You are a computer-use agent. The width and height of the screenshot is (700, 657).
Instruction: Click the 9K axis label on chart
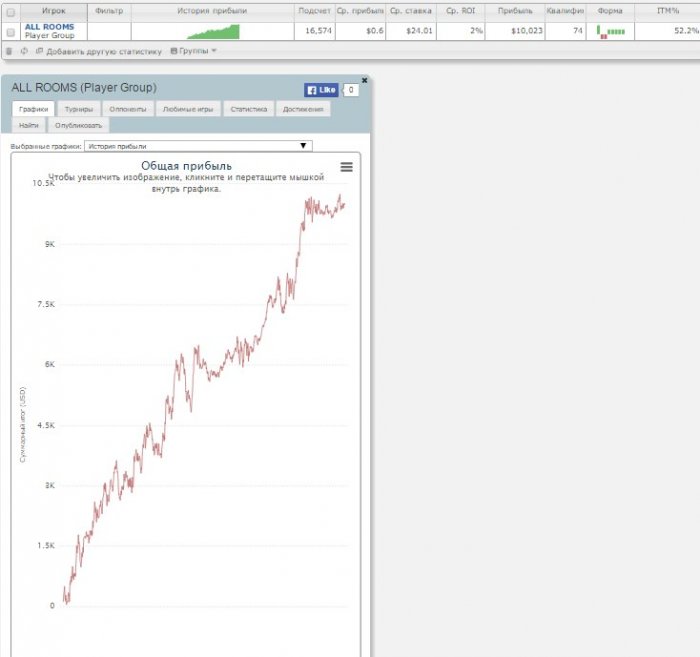point(50,244)
